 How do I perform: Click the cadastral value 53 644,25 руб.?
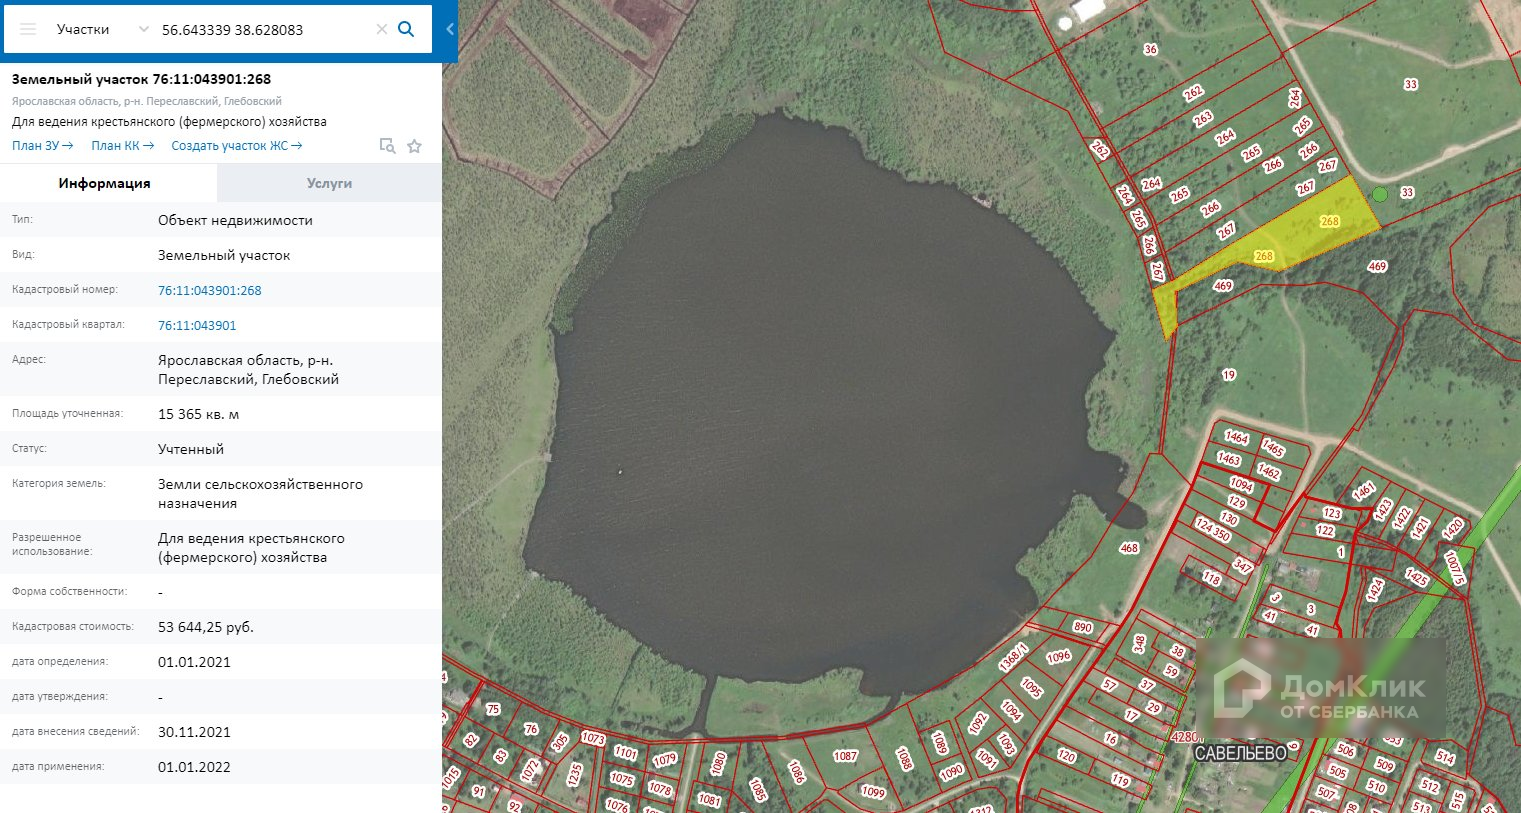pos(206,627)
